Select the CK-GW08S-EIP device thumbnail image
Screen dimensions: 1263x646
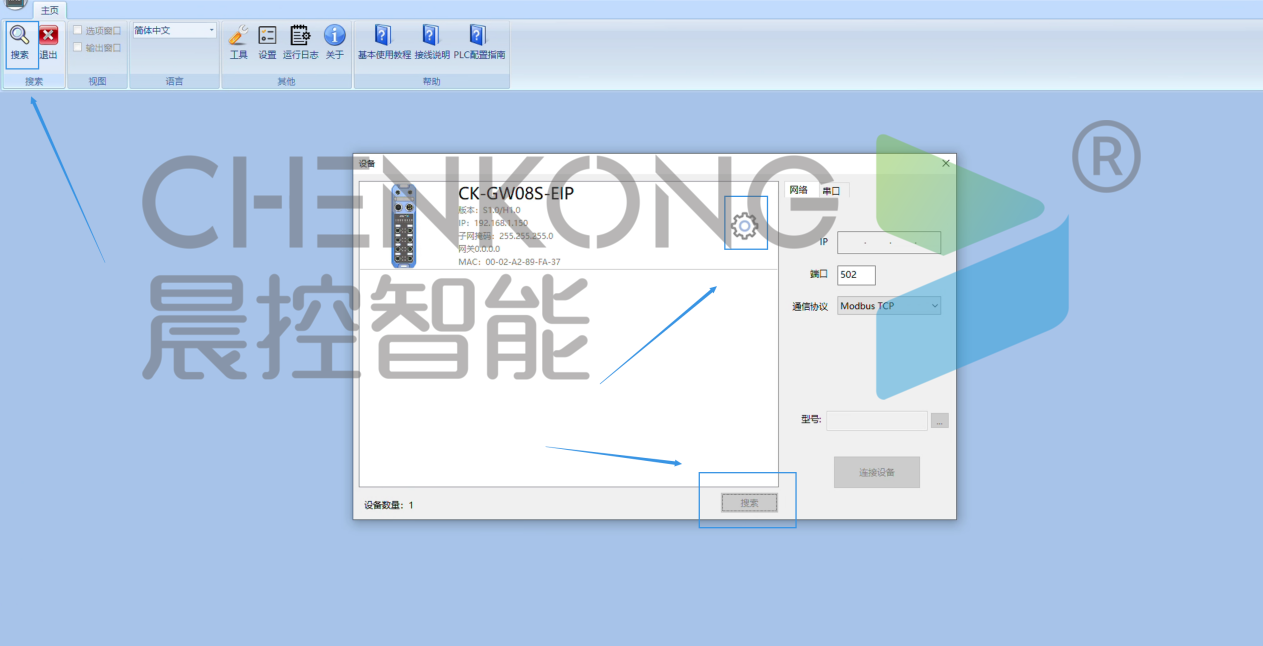click(404, 226)
